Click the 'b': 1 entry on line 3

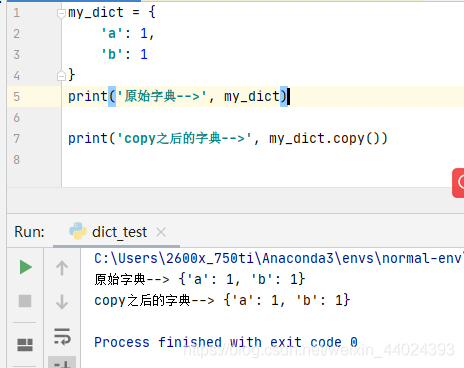pos(124,55)
